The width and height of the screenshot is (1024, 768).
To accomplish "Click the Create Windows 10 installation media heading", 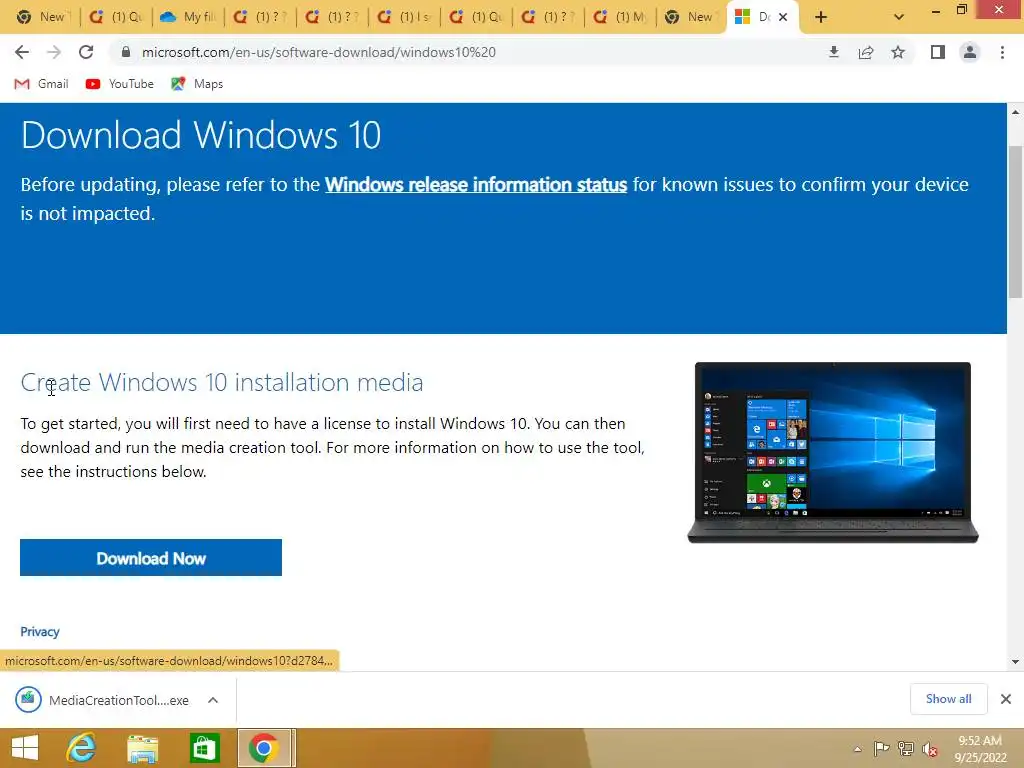I will (222, 383).
